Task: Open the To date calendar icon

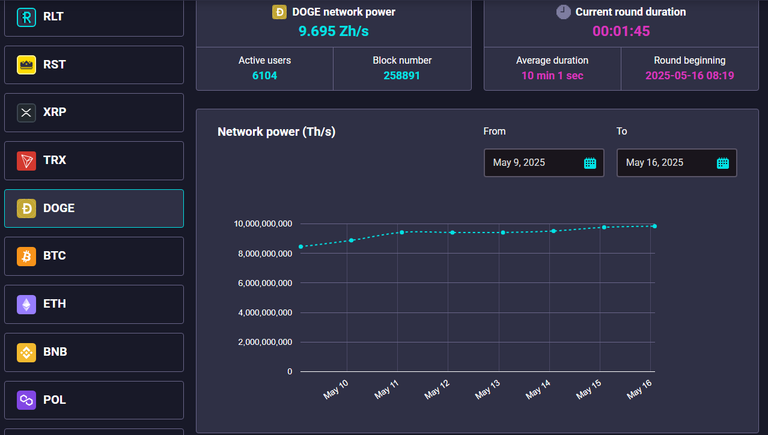Action: point(723,163)
